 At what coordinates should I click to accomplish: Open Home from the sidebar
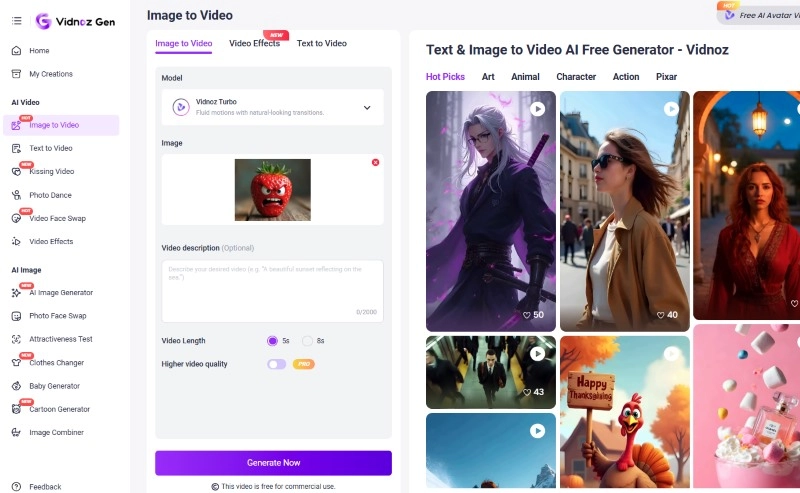coord(39,51)
